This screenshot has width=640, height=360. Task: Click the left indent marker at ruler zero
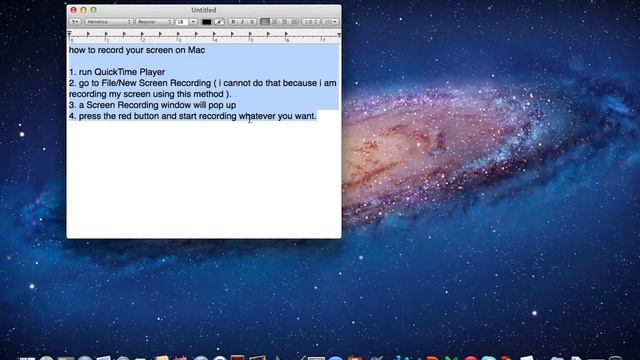(69, 34)
